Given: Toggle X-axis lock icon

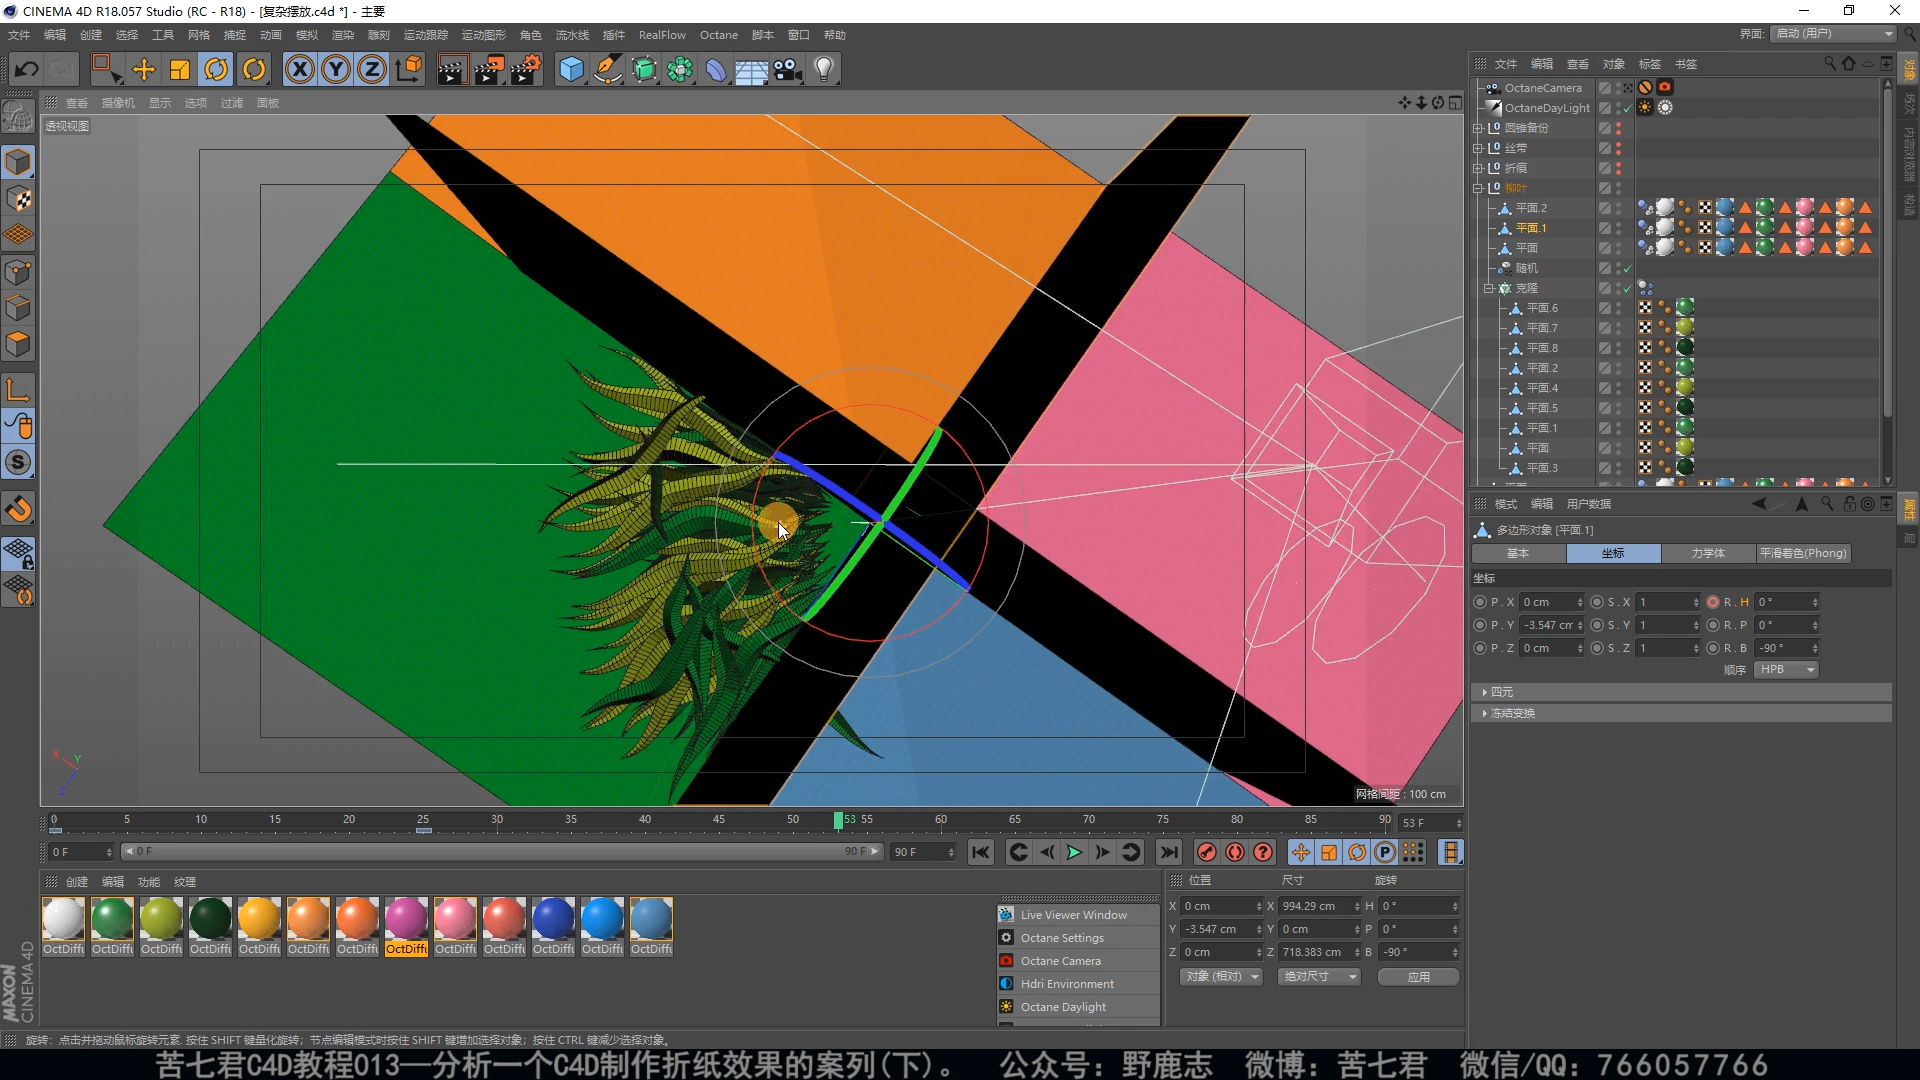Looking at the screenshot, I should 299,69.
